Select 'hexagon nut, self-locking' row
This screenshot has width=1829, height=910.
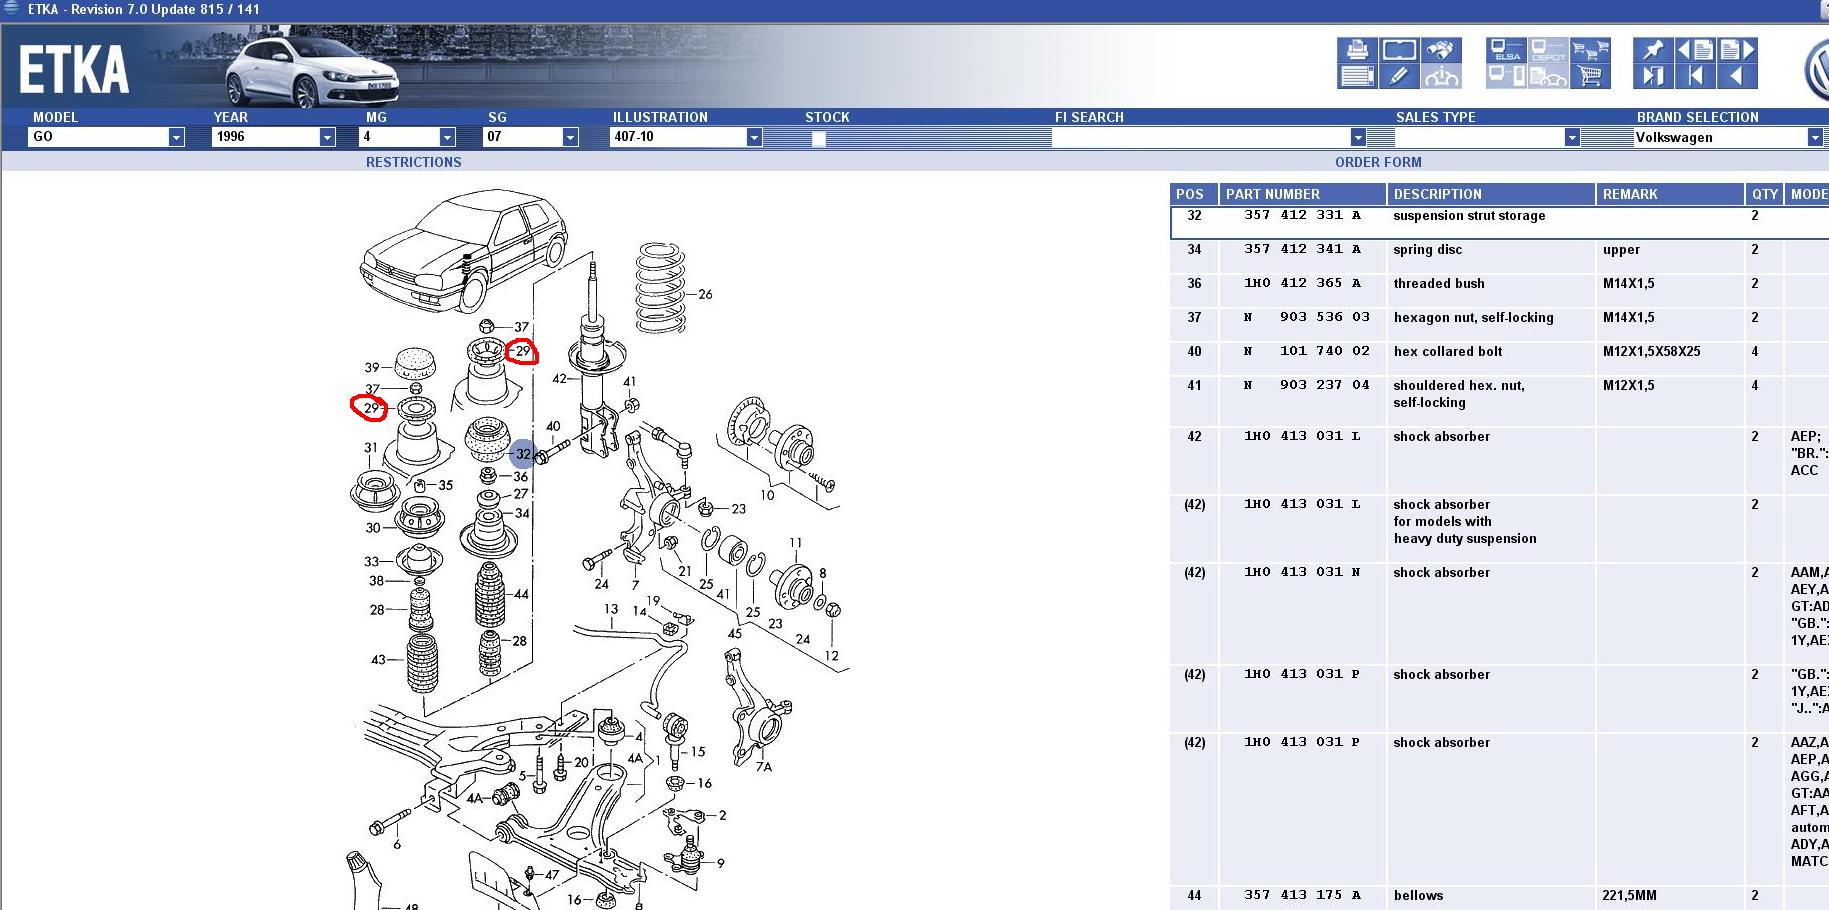pyautogui.click(x=1499, y=324)
